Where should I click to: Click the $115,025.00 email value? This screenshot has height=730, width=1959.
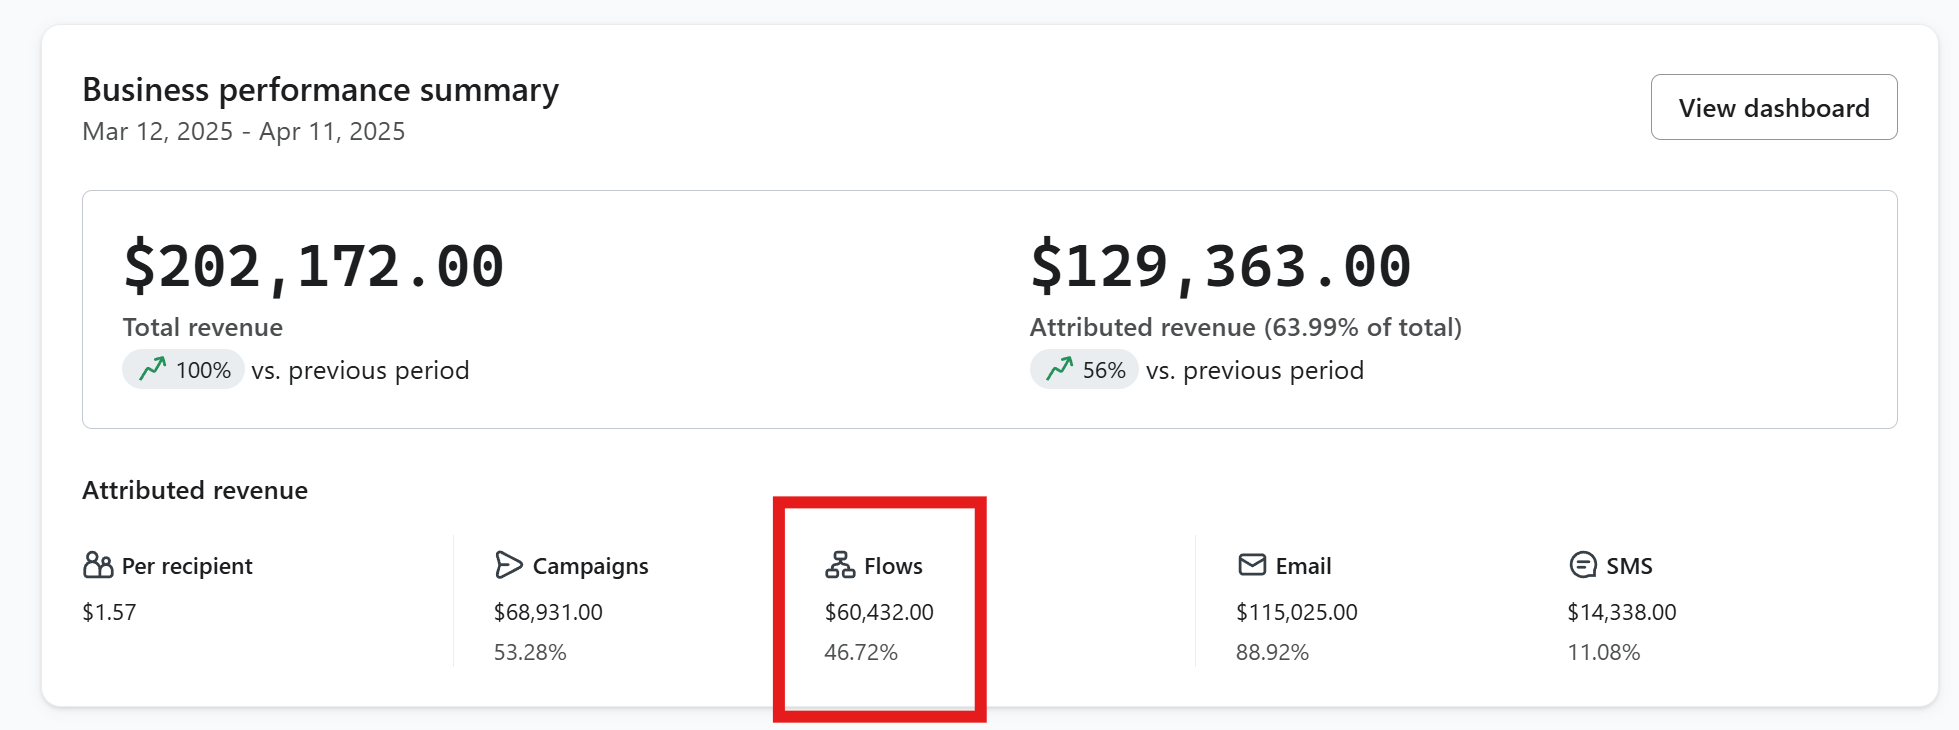click(x=1297, y=612)
